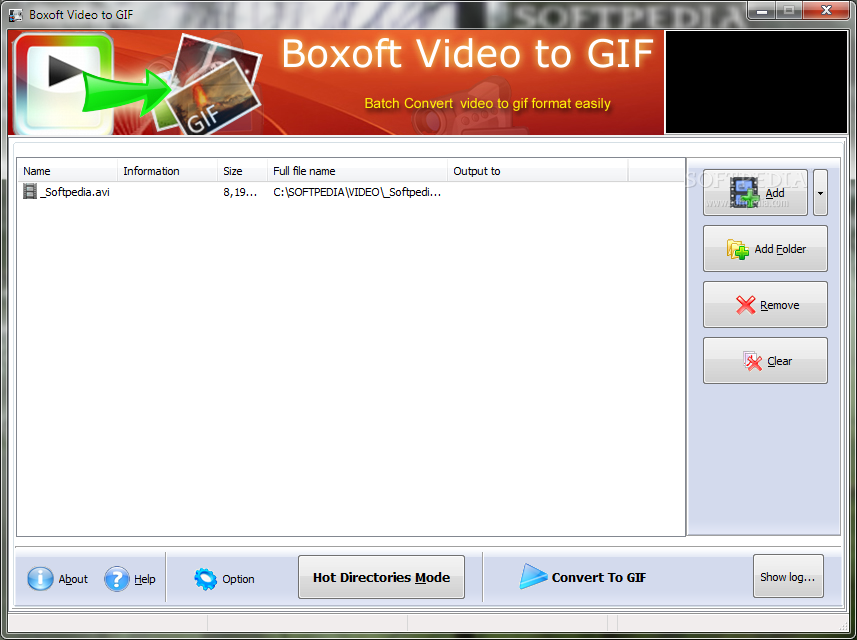Clear the file list with the Clear button
857x640 pixels.
[x=765, y=361]
